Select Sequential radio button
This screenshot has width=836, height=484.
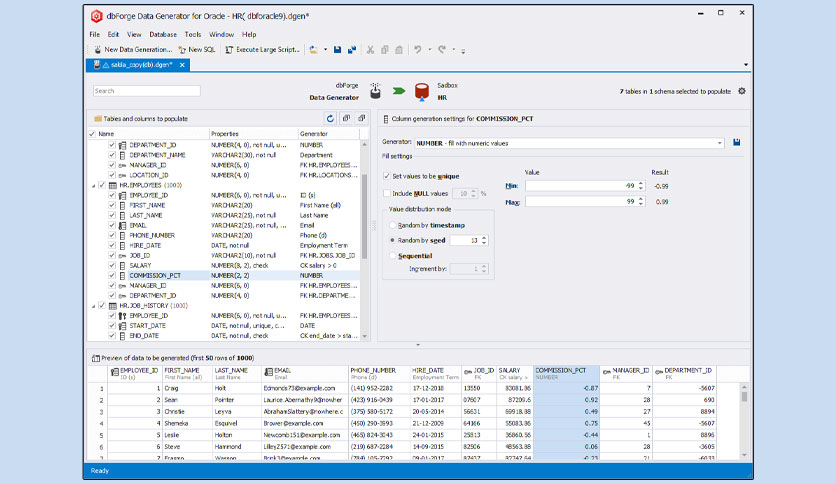[393, 256]
